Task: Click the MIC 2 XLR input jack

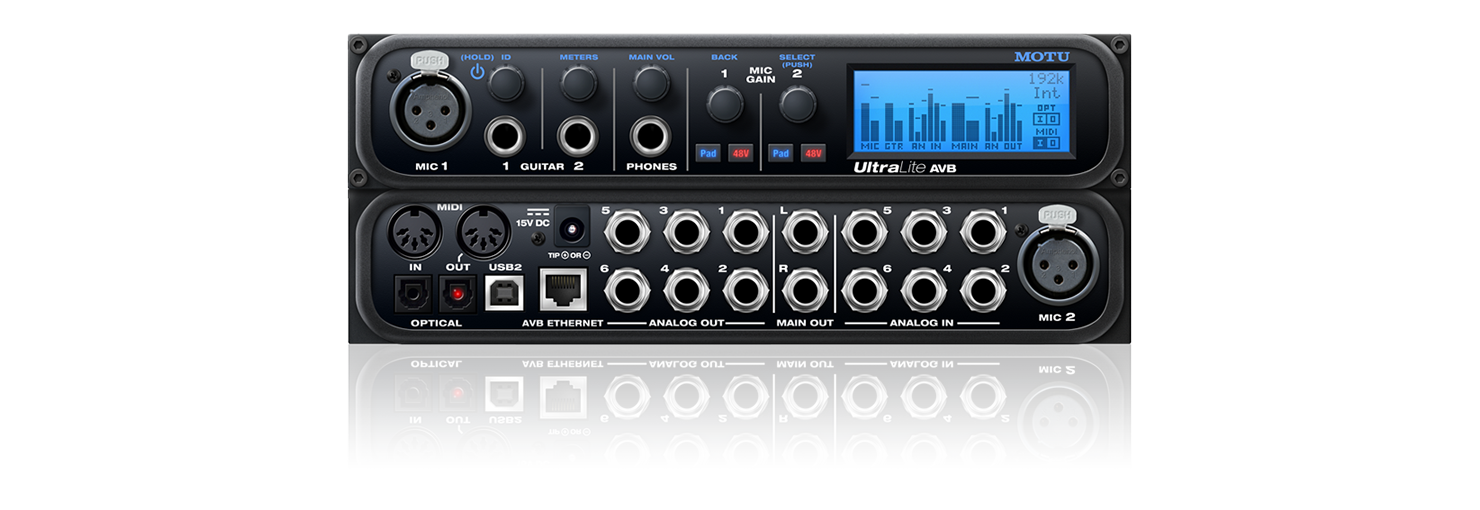Action: [1057, 264]
